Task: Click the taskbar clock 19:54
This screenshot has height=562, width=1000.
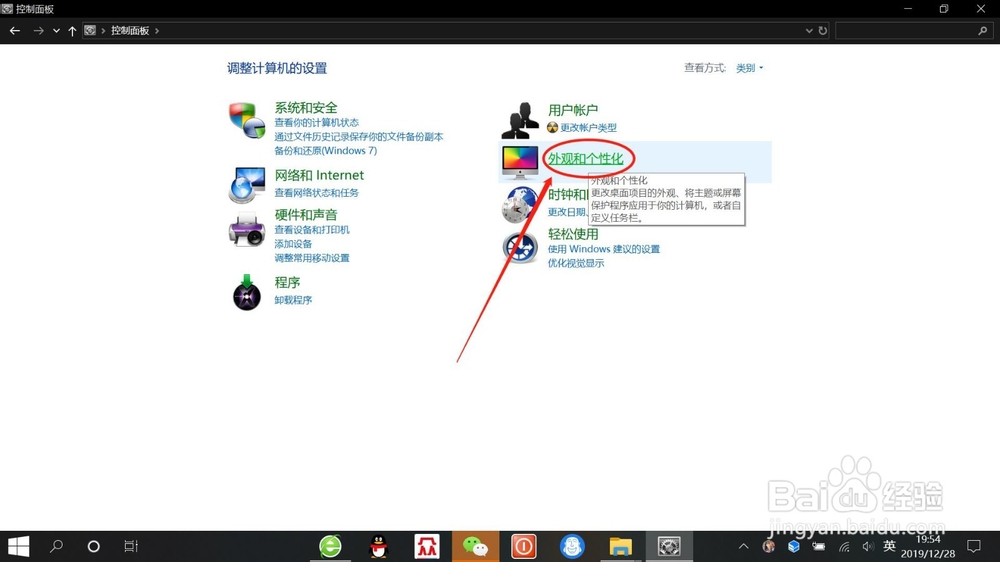Action: coord(928,540)
